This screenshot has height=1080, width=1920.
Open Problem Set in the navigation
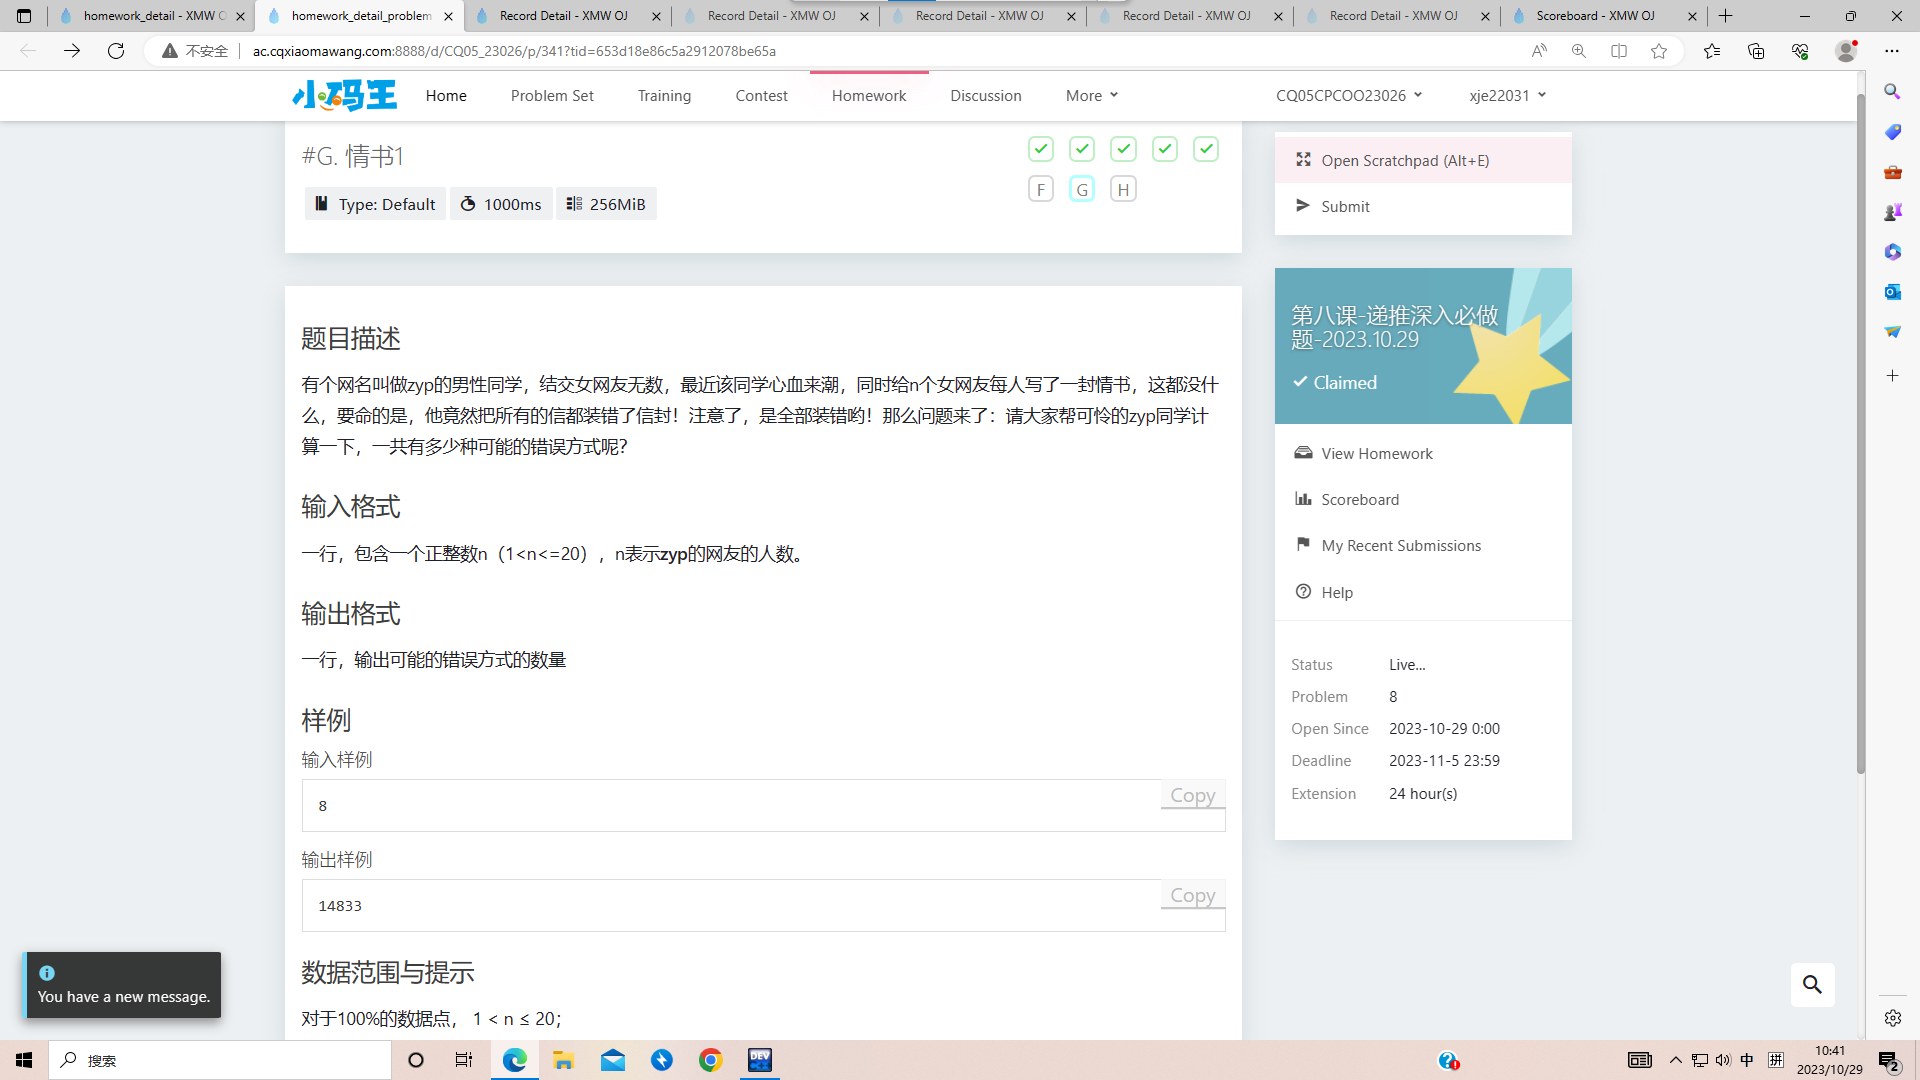click(552, 96)
